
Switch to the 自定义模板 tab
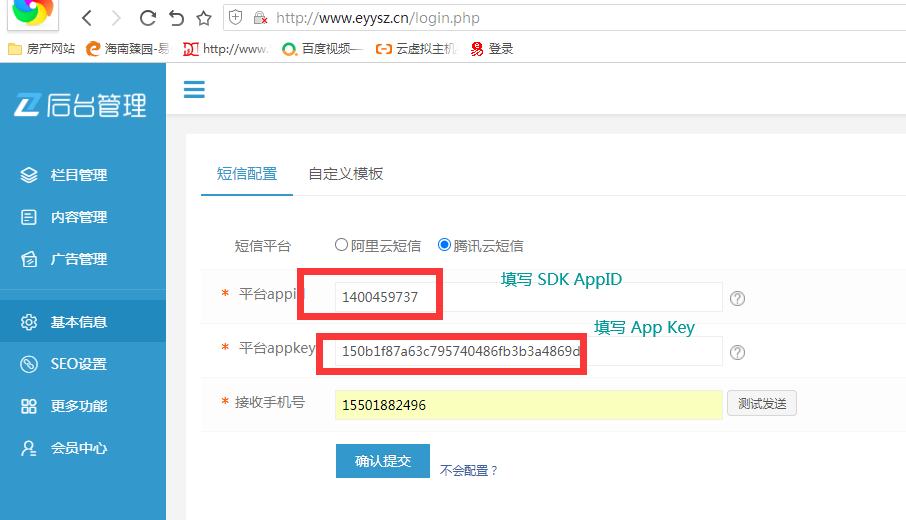coord(346,174)
